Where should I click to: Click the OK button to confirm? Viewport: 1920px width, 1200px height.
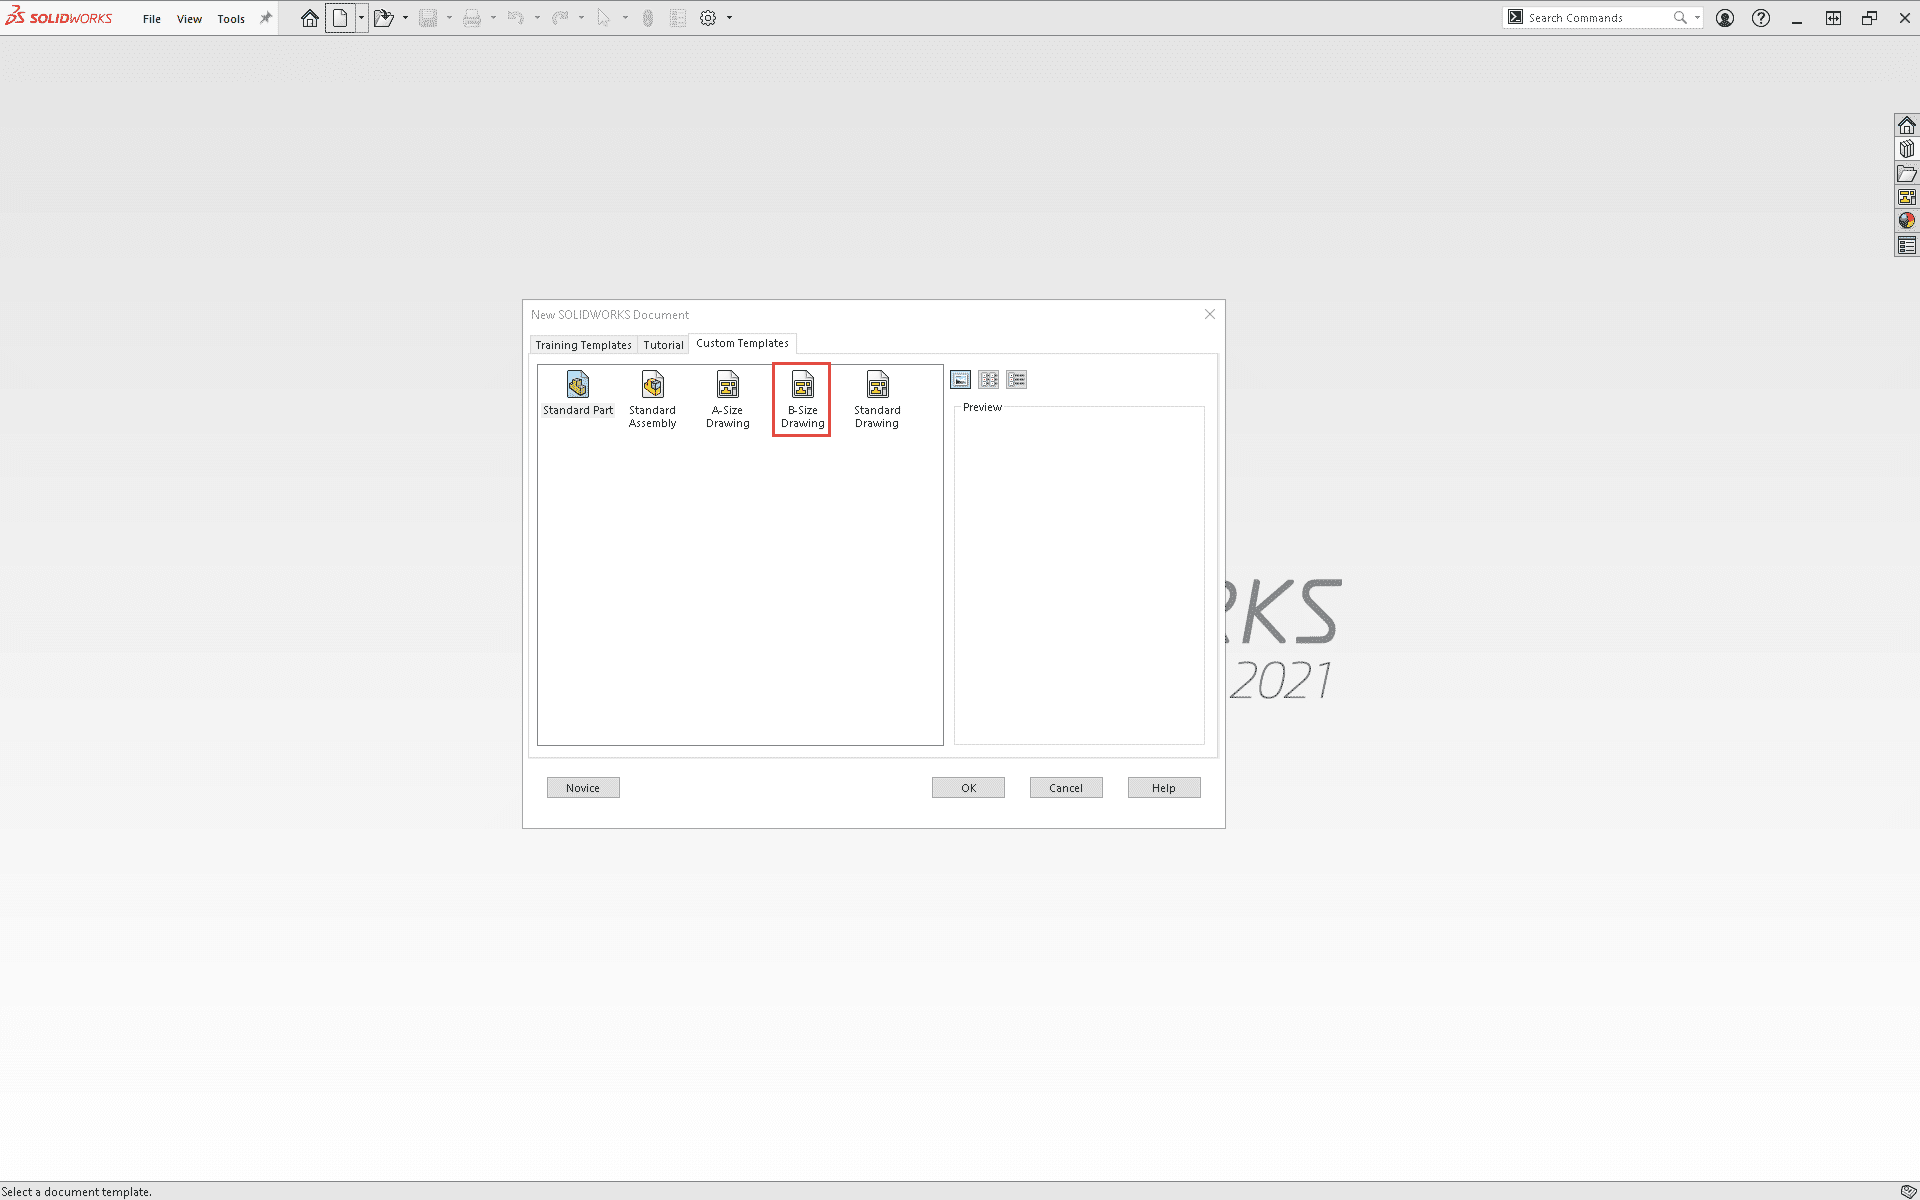click(x=968, y=787)
